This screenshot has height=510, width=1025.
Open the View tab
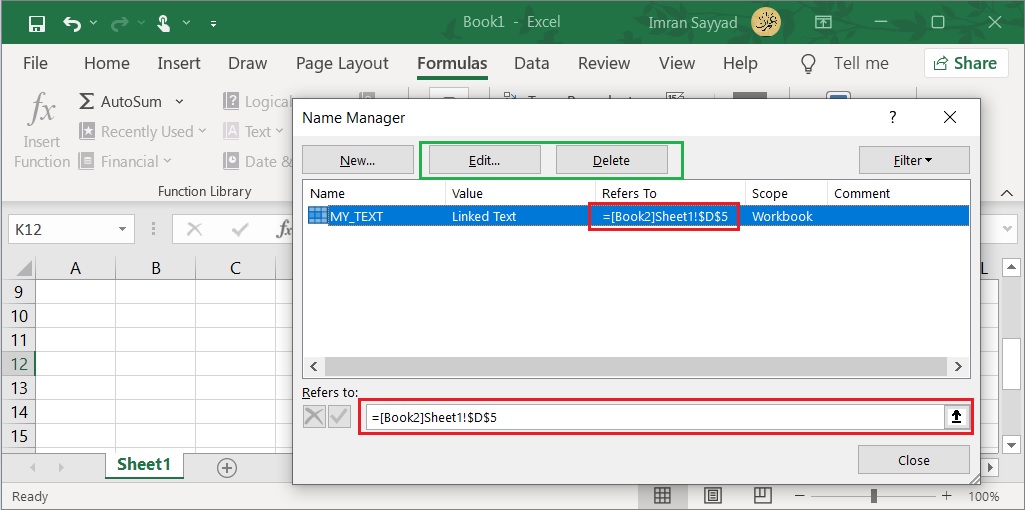pyautogui.click(x=677, y=63)
